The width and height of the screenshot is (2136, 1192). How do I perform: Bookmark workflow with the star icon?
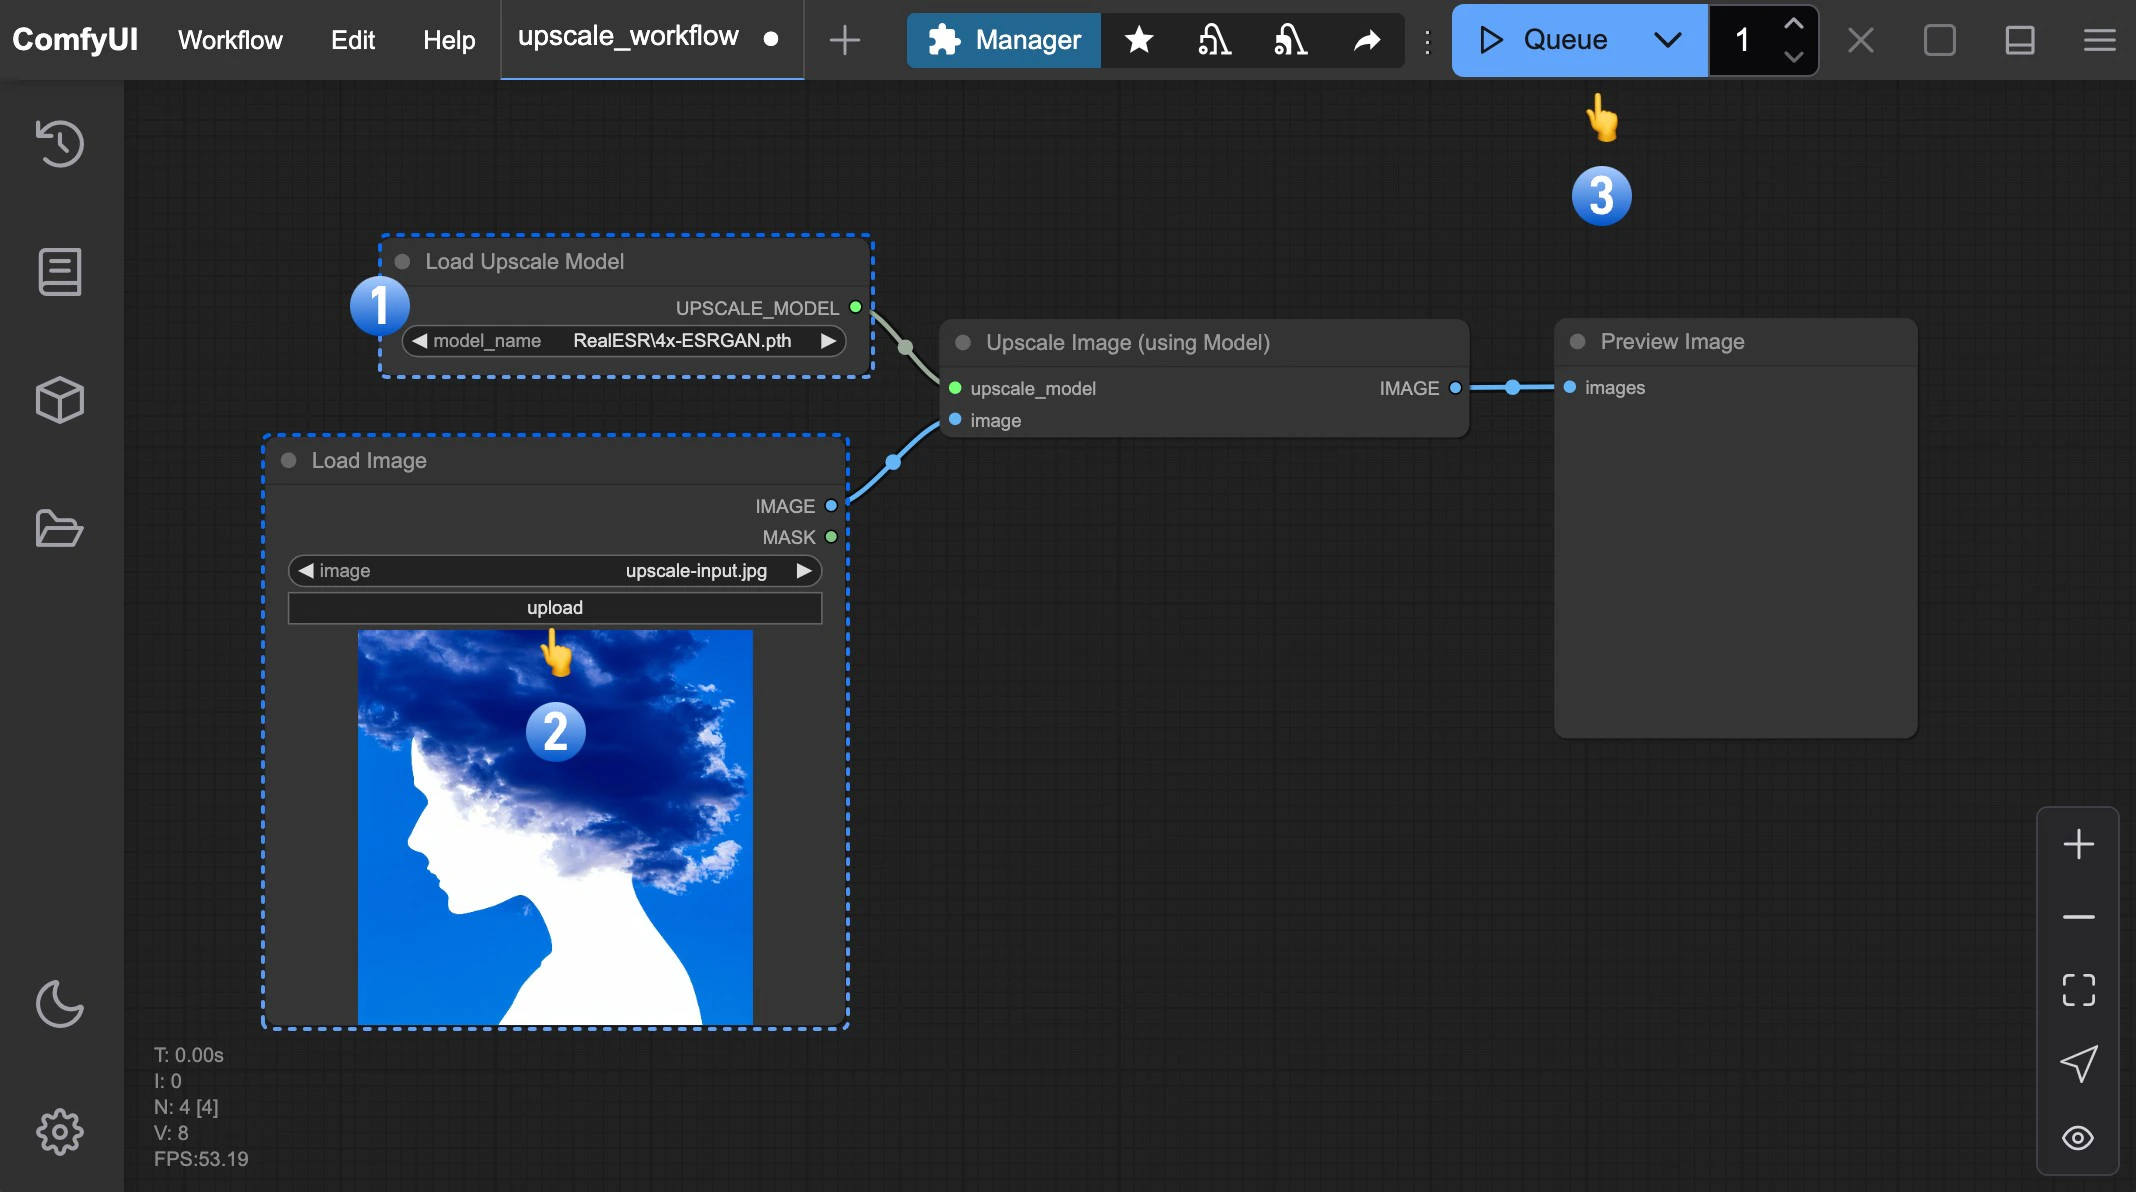click(x=1138, y=40)
